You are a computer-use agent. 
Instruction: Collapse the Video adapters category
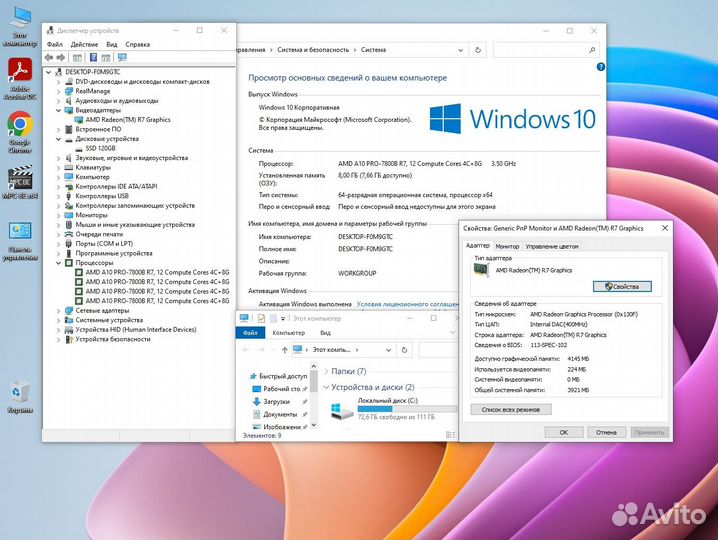click(x=58, y=110)
